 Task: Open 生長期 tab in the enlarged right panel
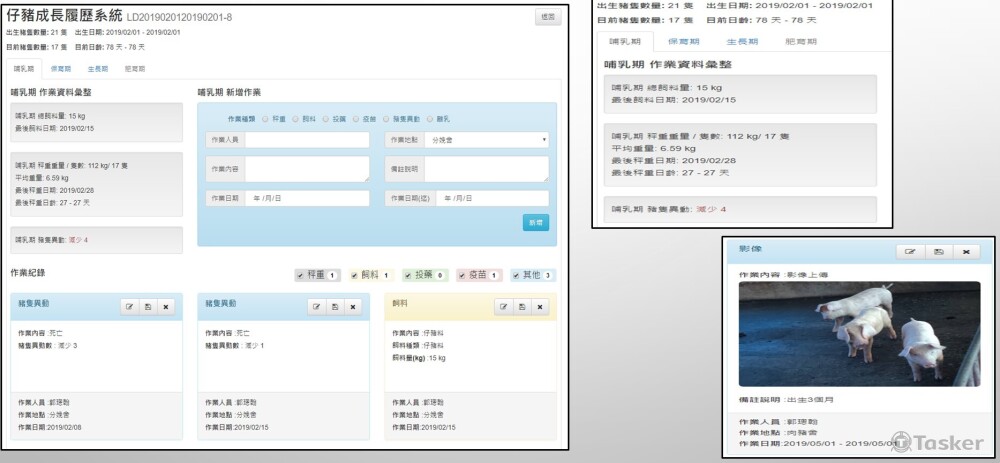741,41
